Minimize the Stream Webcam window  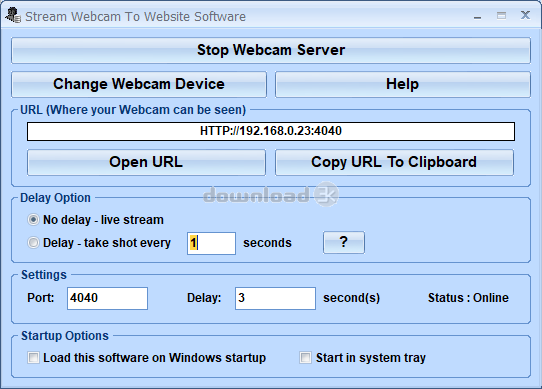pos(477,16)
